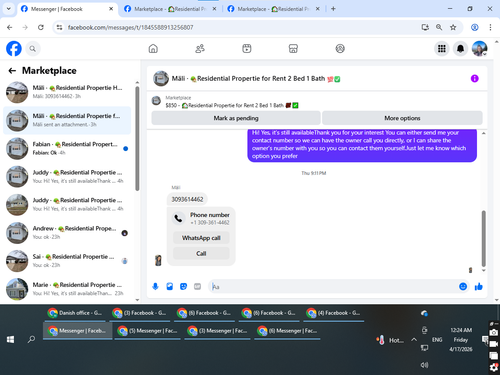The image size is (500, 375).
Task: Click Mäli's avatar in chat header
Action: pos(161,78)
